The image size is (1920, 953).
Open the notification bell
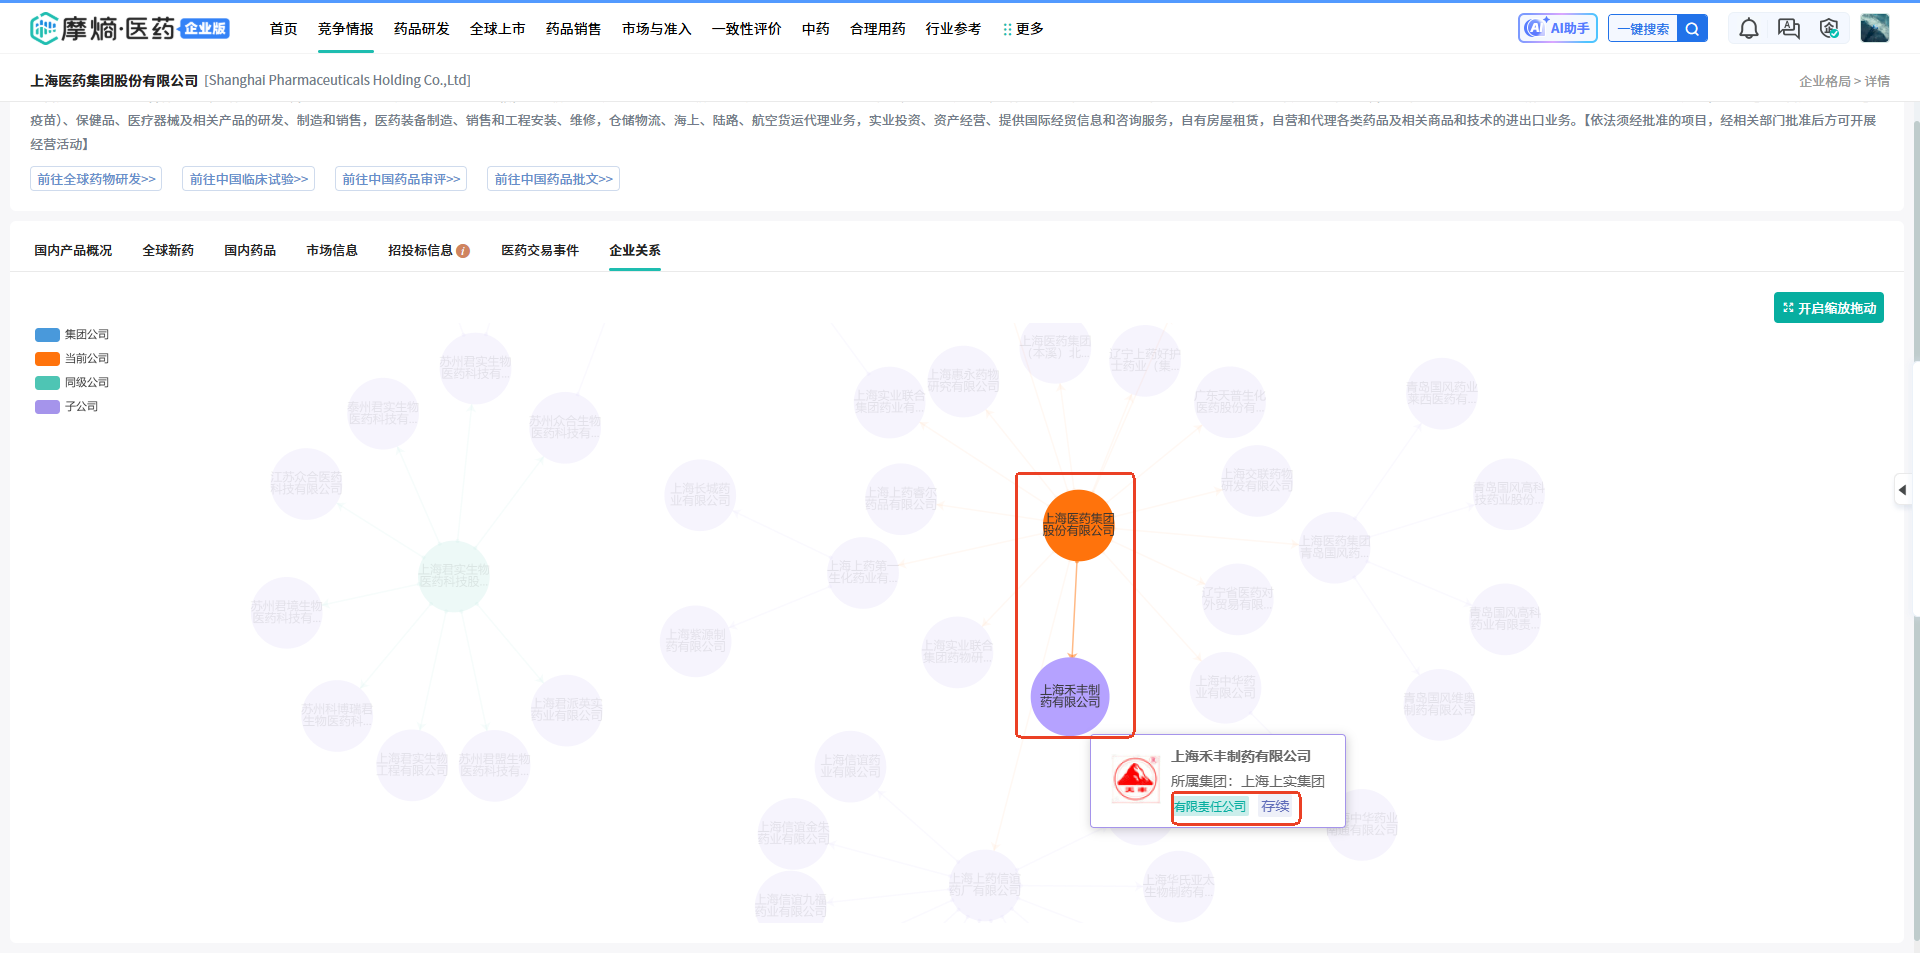pos(1748,29)
